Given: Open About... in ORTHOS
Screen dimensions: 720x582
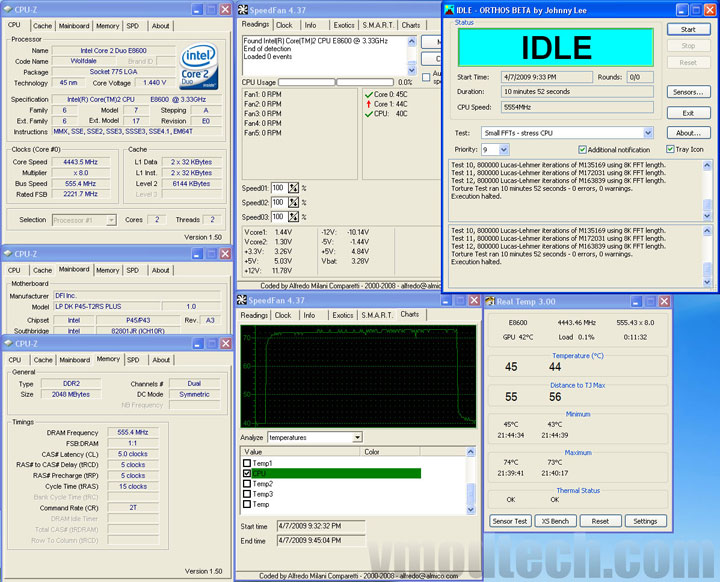Looking at the screenshot, I should 688,133.
